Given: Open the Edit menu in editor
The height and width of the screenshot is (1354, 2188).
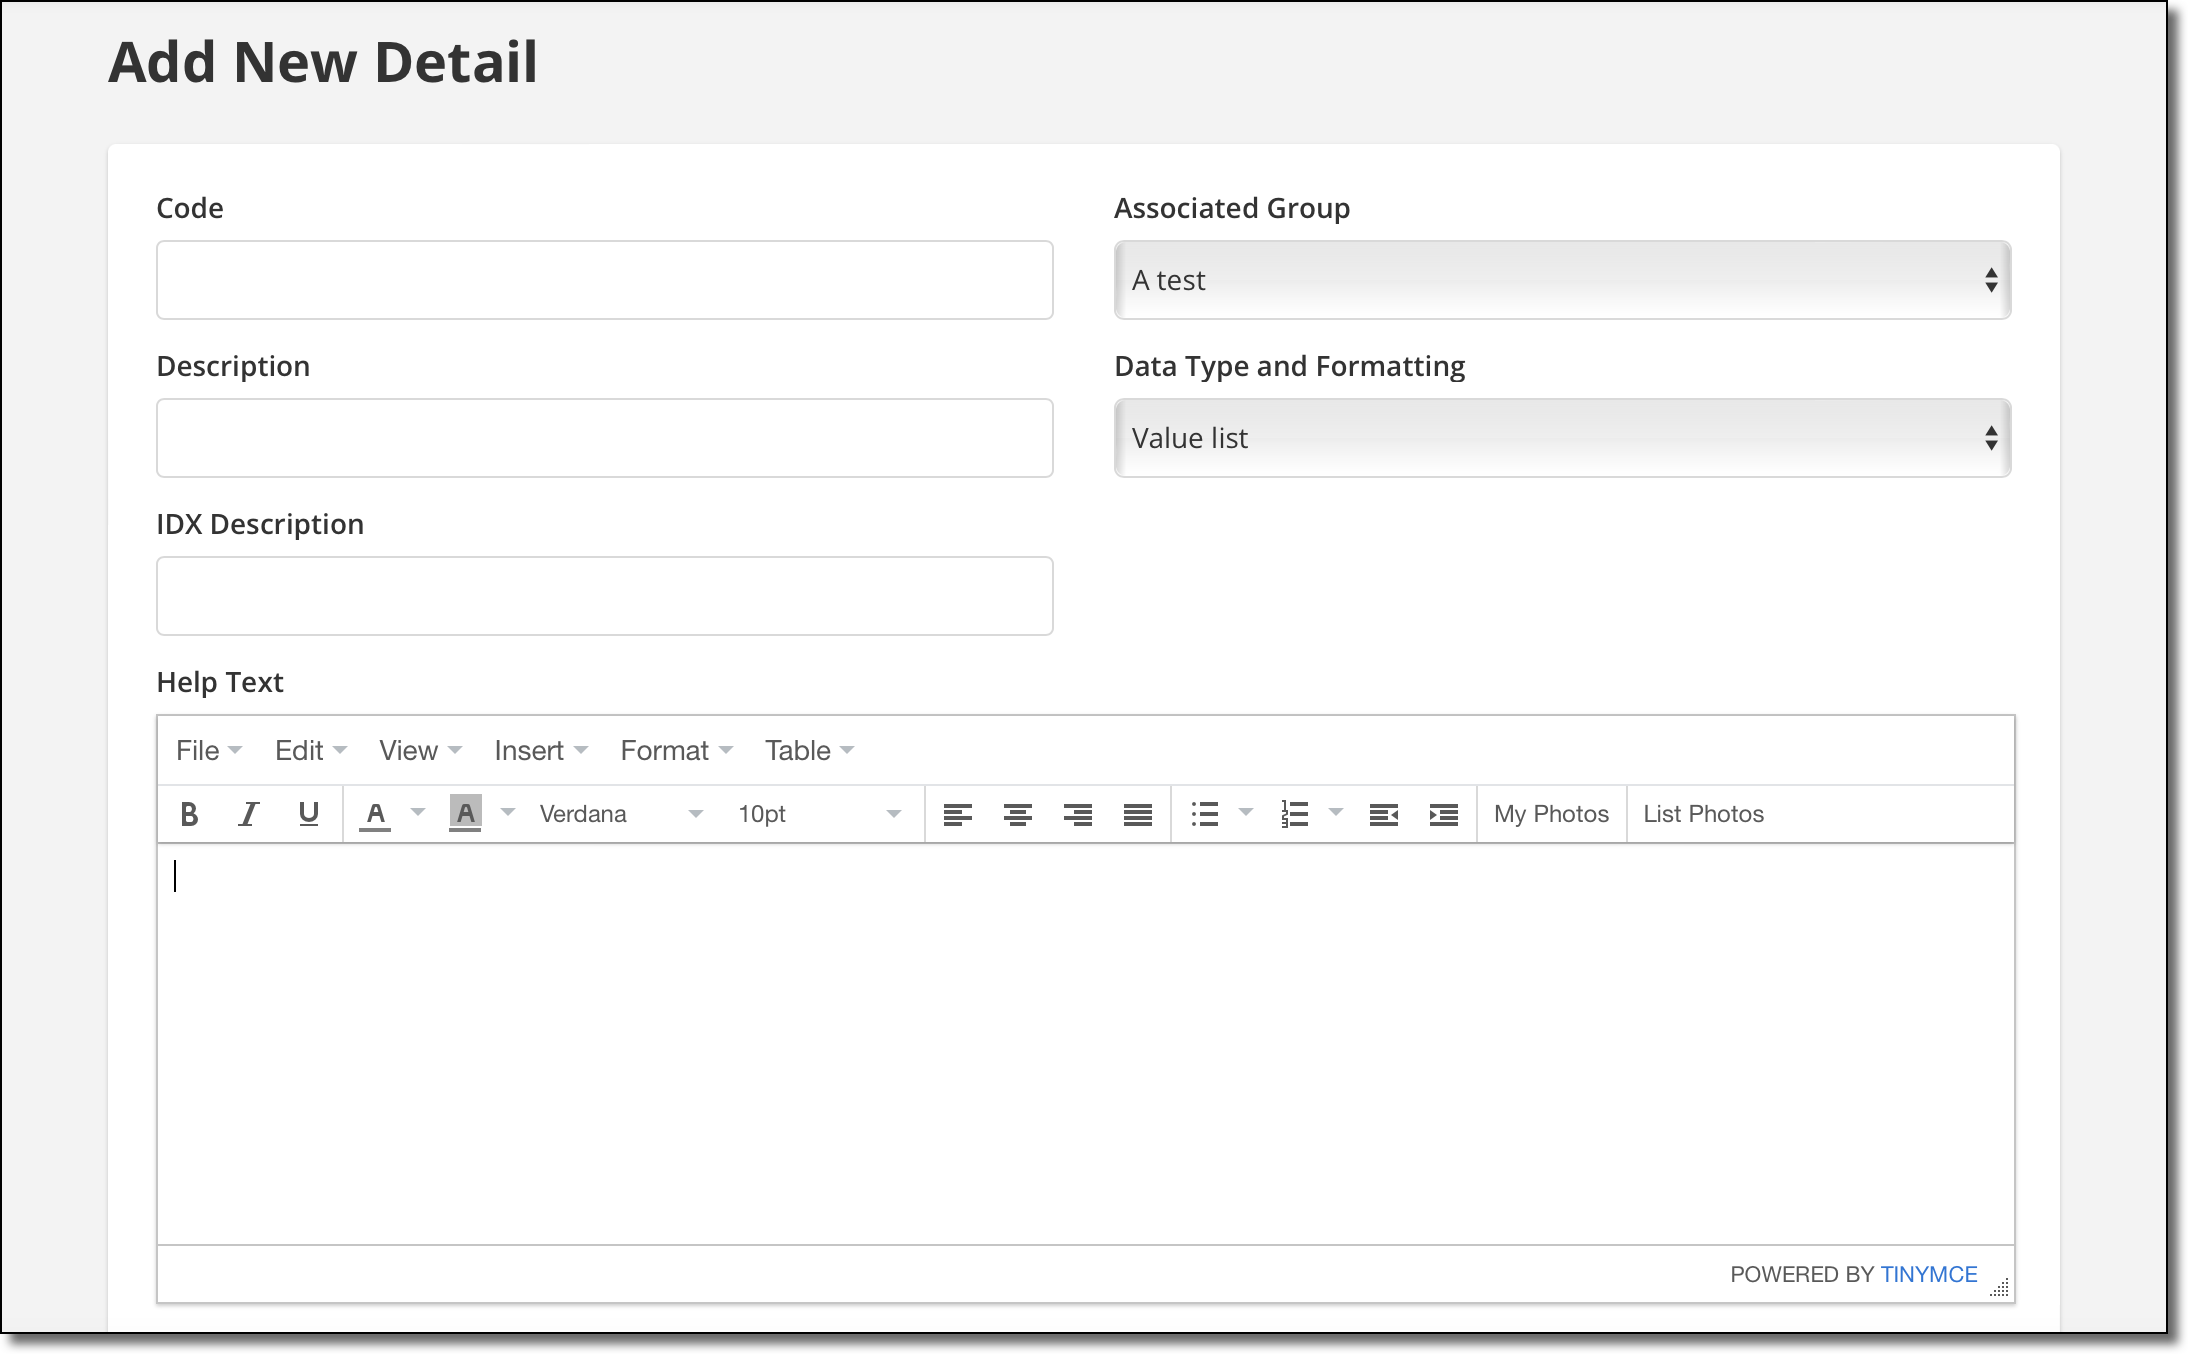Looking at the screenshot, I should [311, 751].
